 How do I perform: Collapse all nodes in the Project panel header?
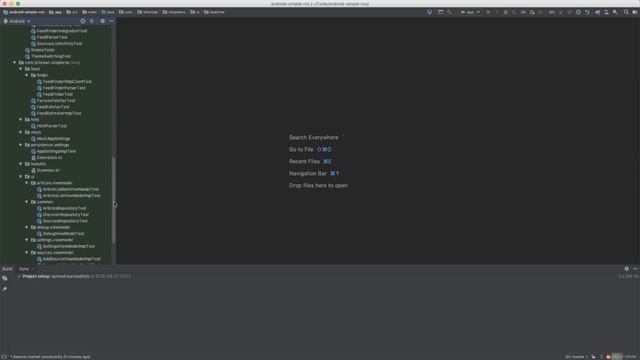tap(92, 21)
